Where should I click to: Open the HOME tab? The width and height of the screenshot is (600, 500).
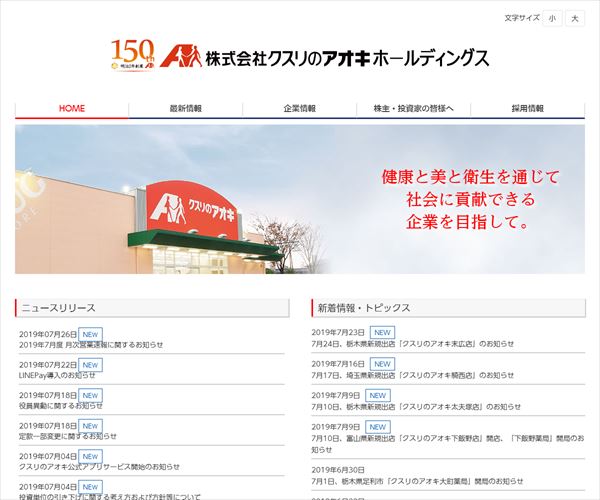pyautogui.click(x=72, y=109)
